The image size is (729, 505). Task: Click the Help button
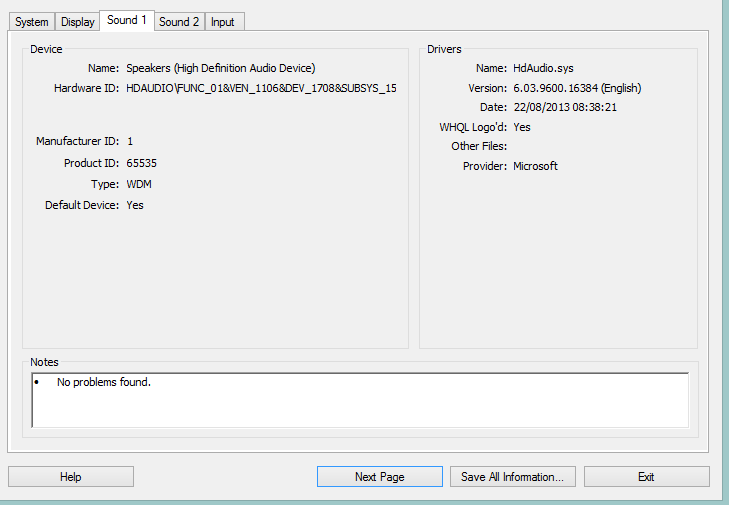[x=71, y=477]
